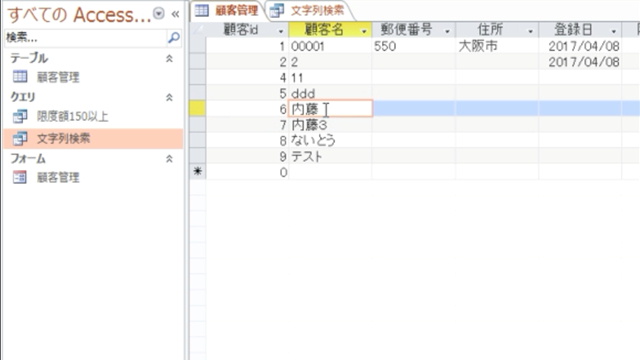Viewport: 640px width, 360px height.
Task: Collapse the フォーム group
Action: 169,159
